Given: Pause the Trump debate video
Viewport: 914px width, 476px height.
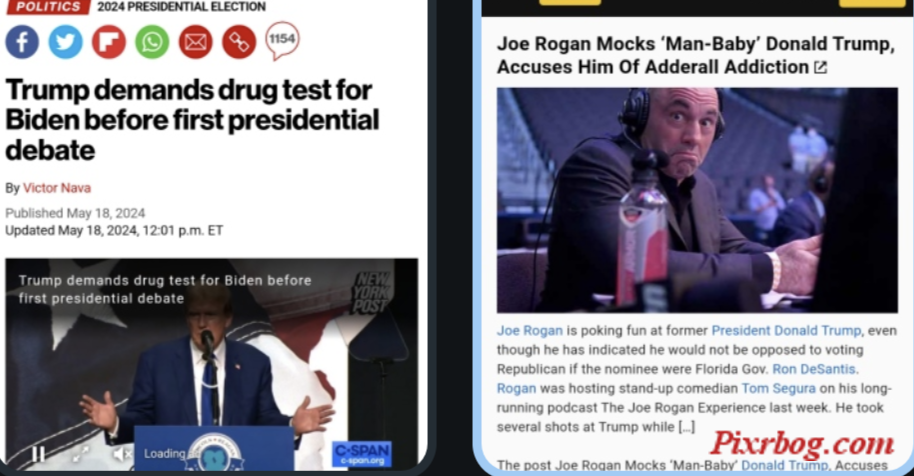Looking at the screenshot, I should (x=38, y=454).
